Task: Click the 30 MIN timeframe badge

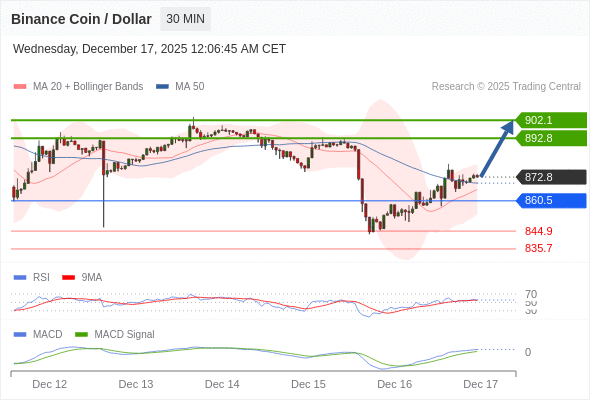Action: point(186,19)
